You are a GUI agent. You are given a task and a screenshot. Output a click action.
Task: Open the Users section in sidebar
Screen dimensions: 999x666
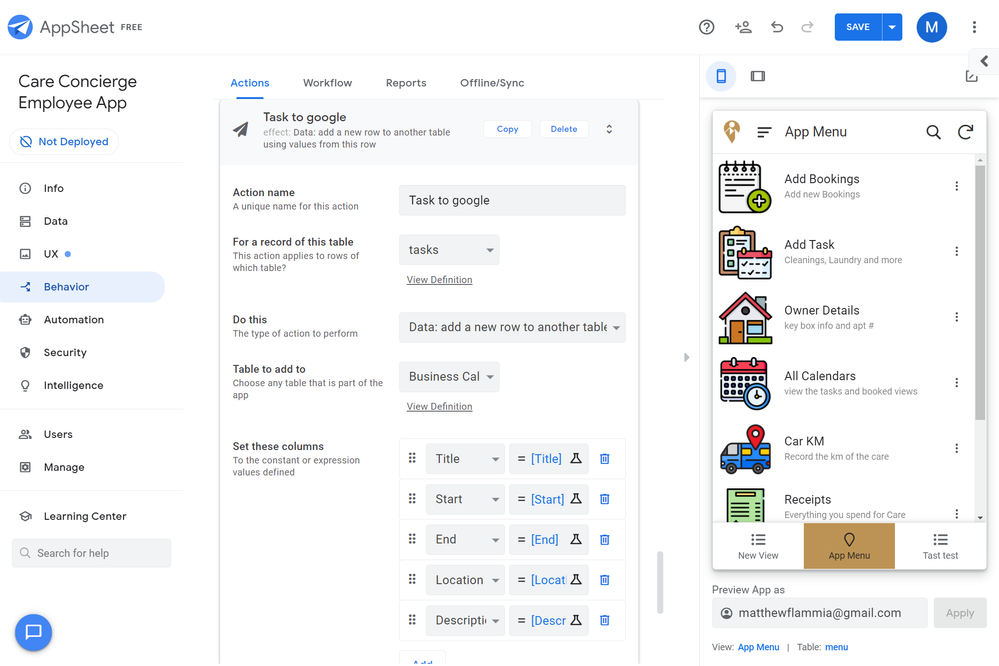(58, 434)
